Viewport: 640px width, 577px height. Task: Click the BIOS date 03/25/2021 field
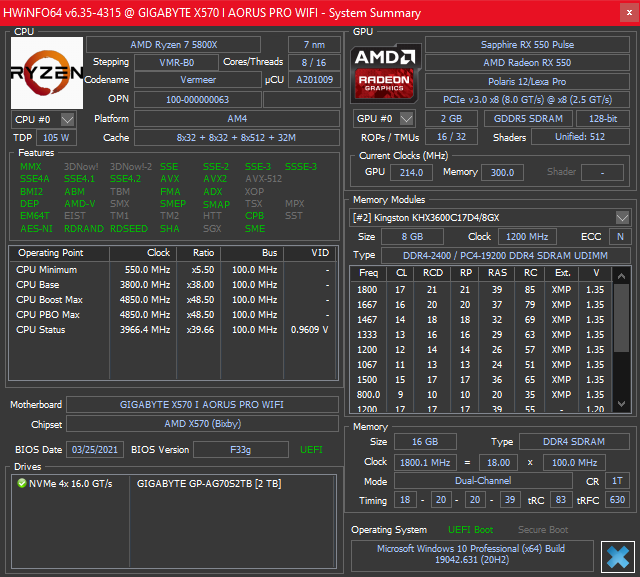(95, 450)
